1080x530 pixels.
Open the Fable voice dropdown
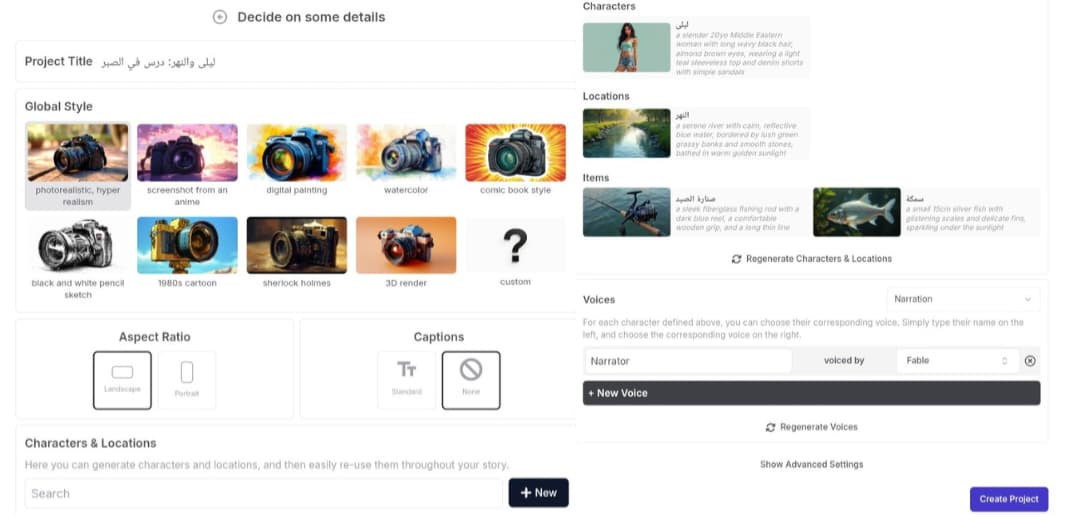click(957, 361)
